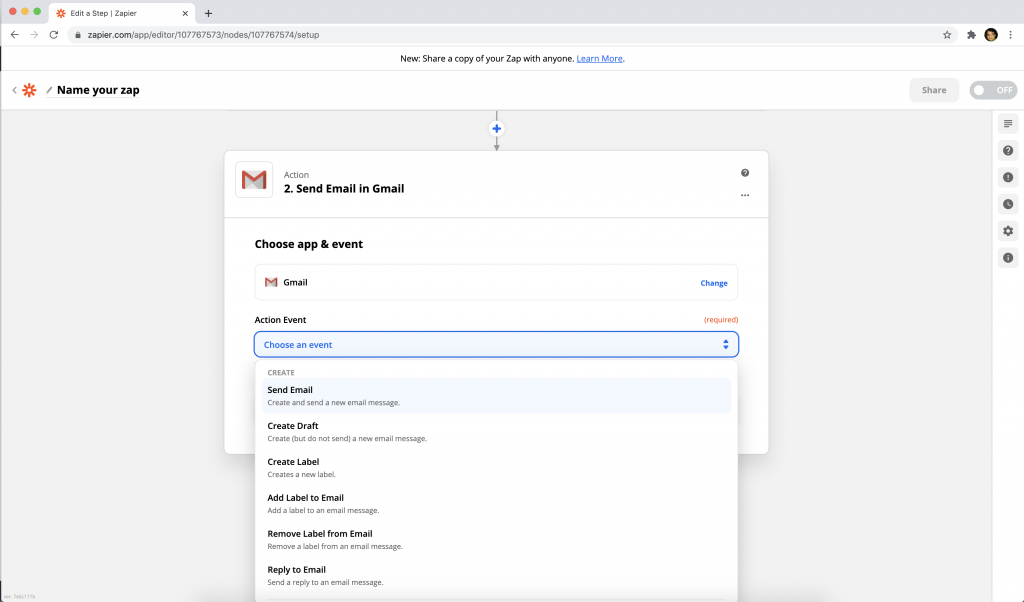Open a new browser tab
Screen dimensions: 1024x602
208,13
